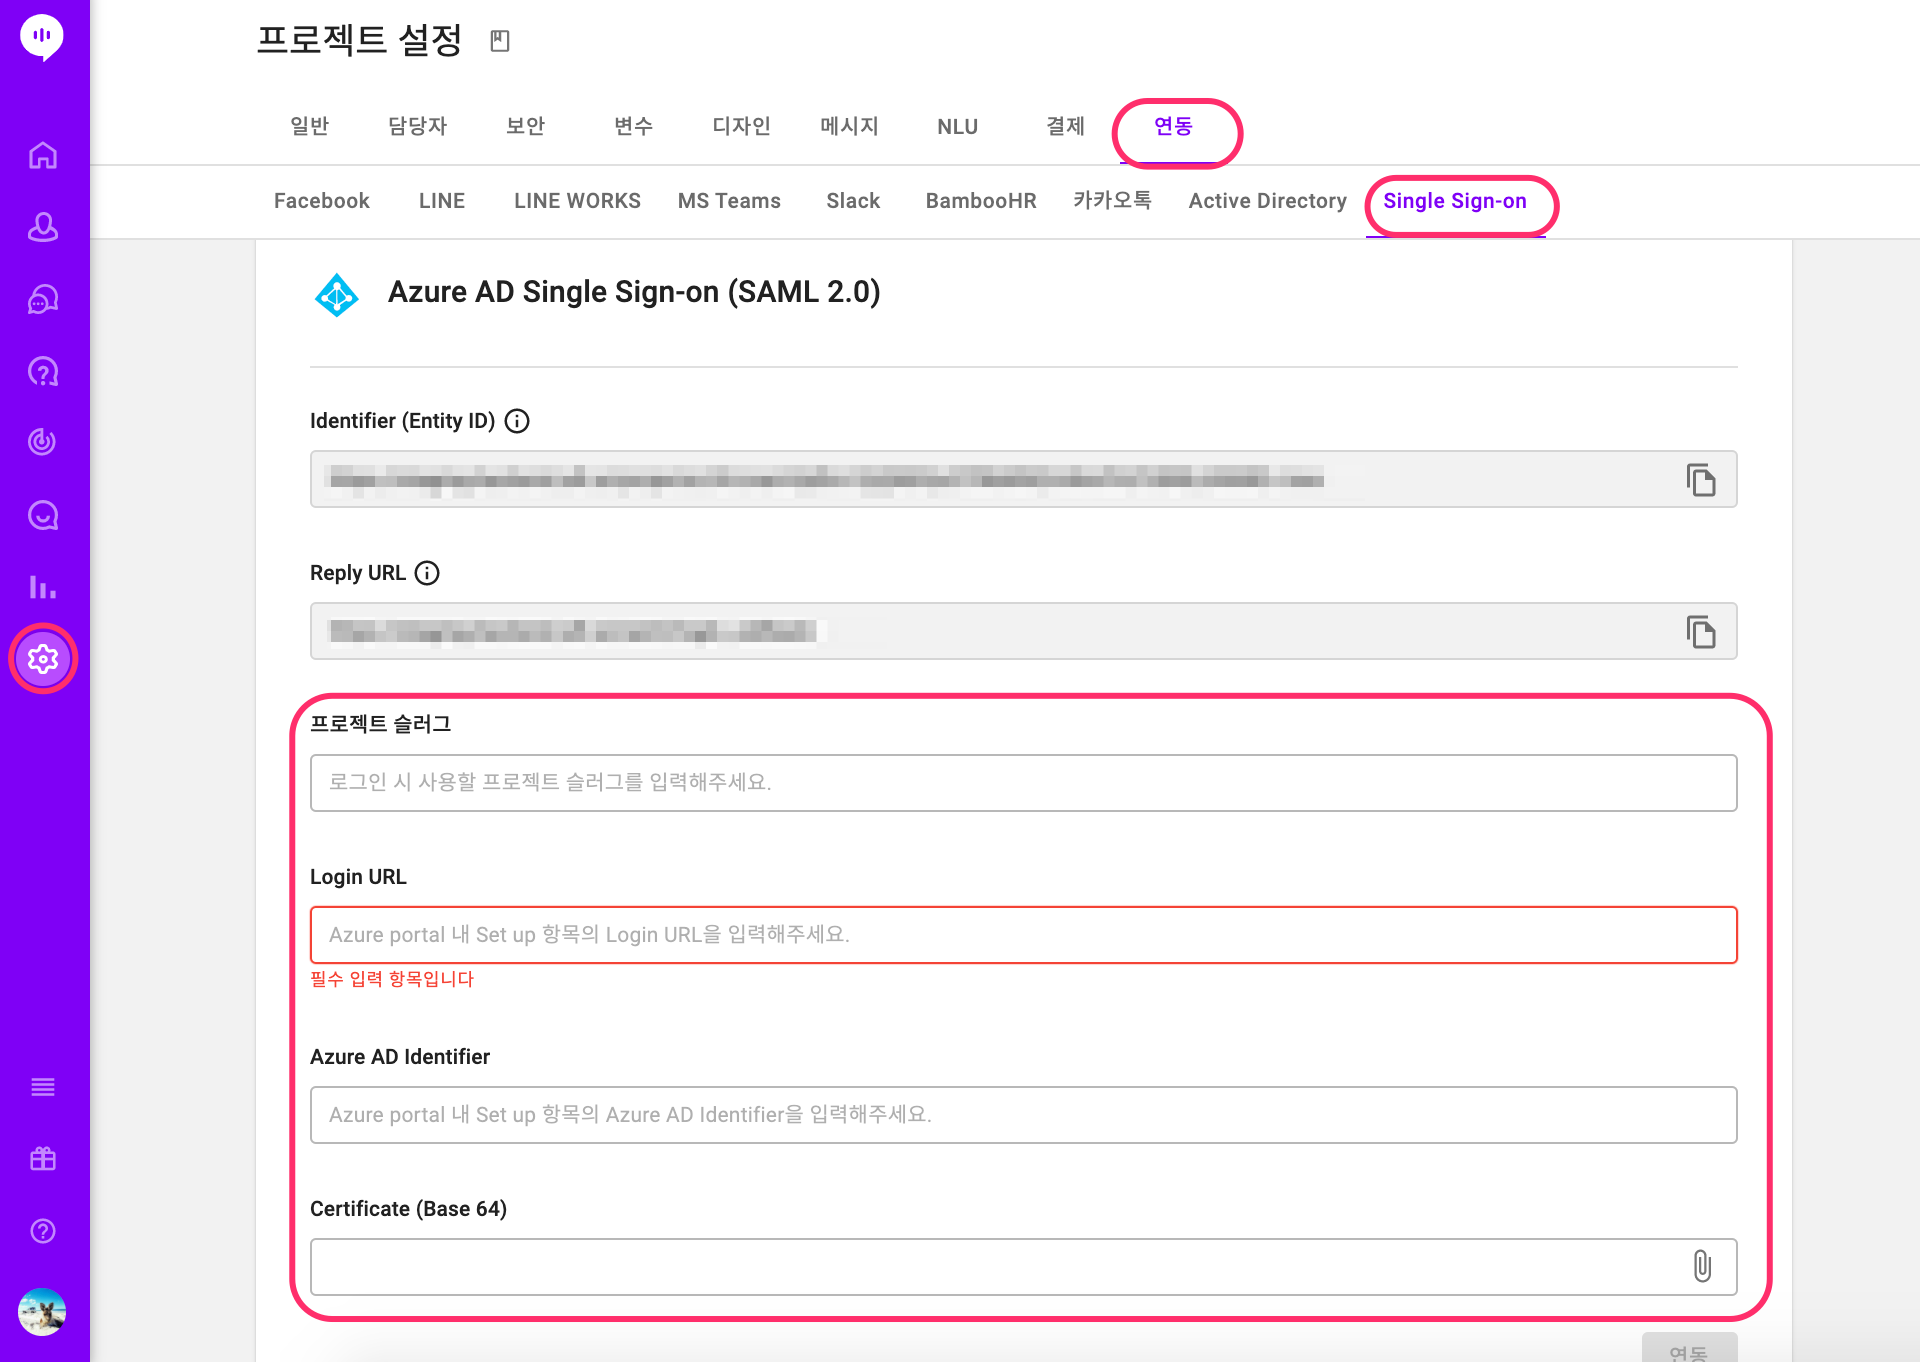Open the chat search bubble icon

click(x=42, y=515)
